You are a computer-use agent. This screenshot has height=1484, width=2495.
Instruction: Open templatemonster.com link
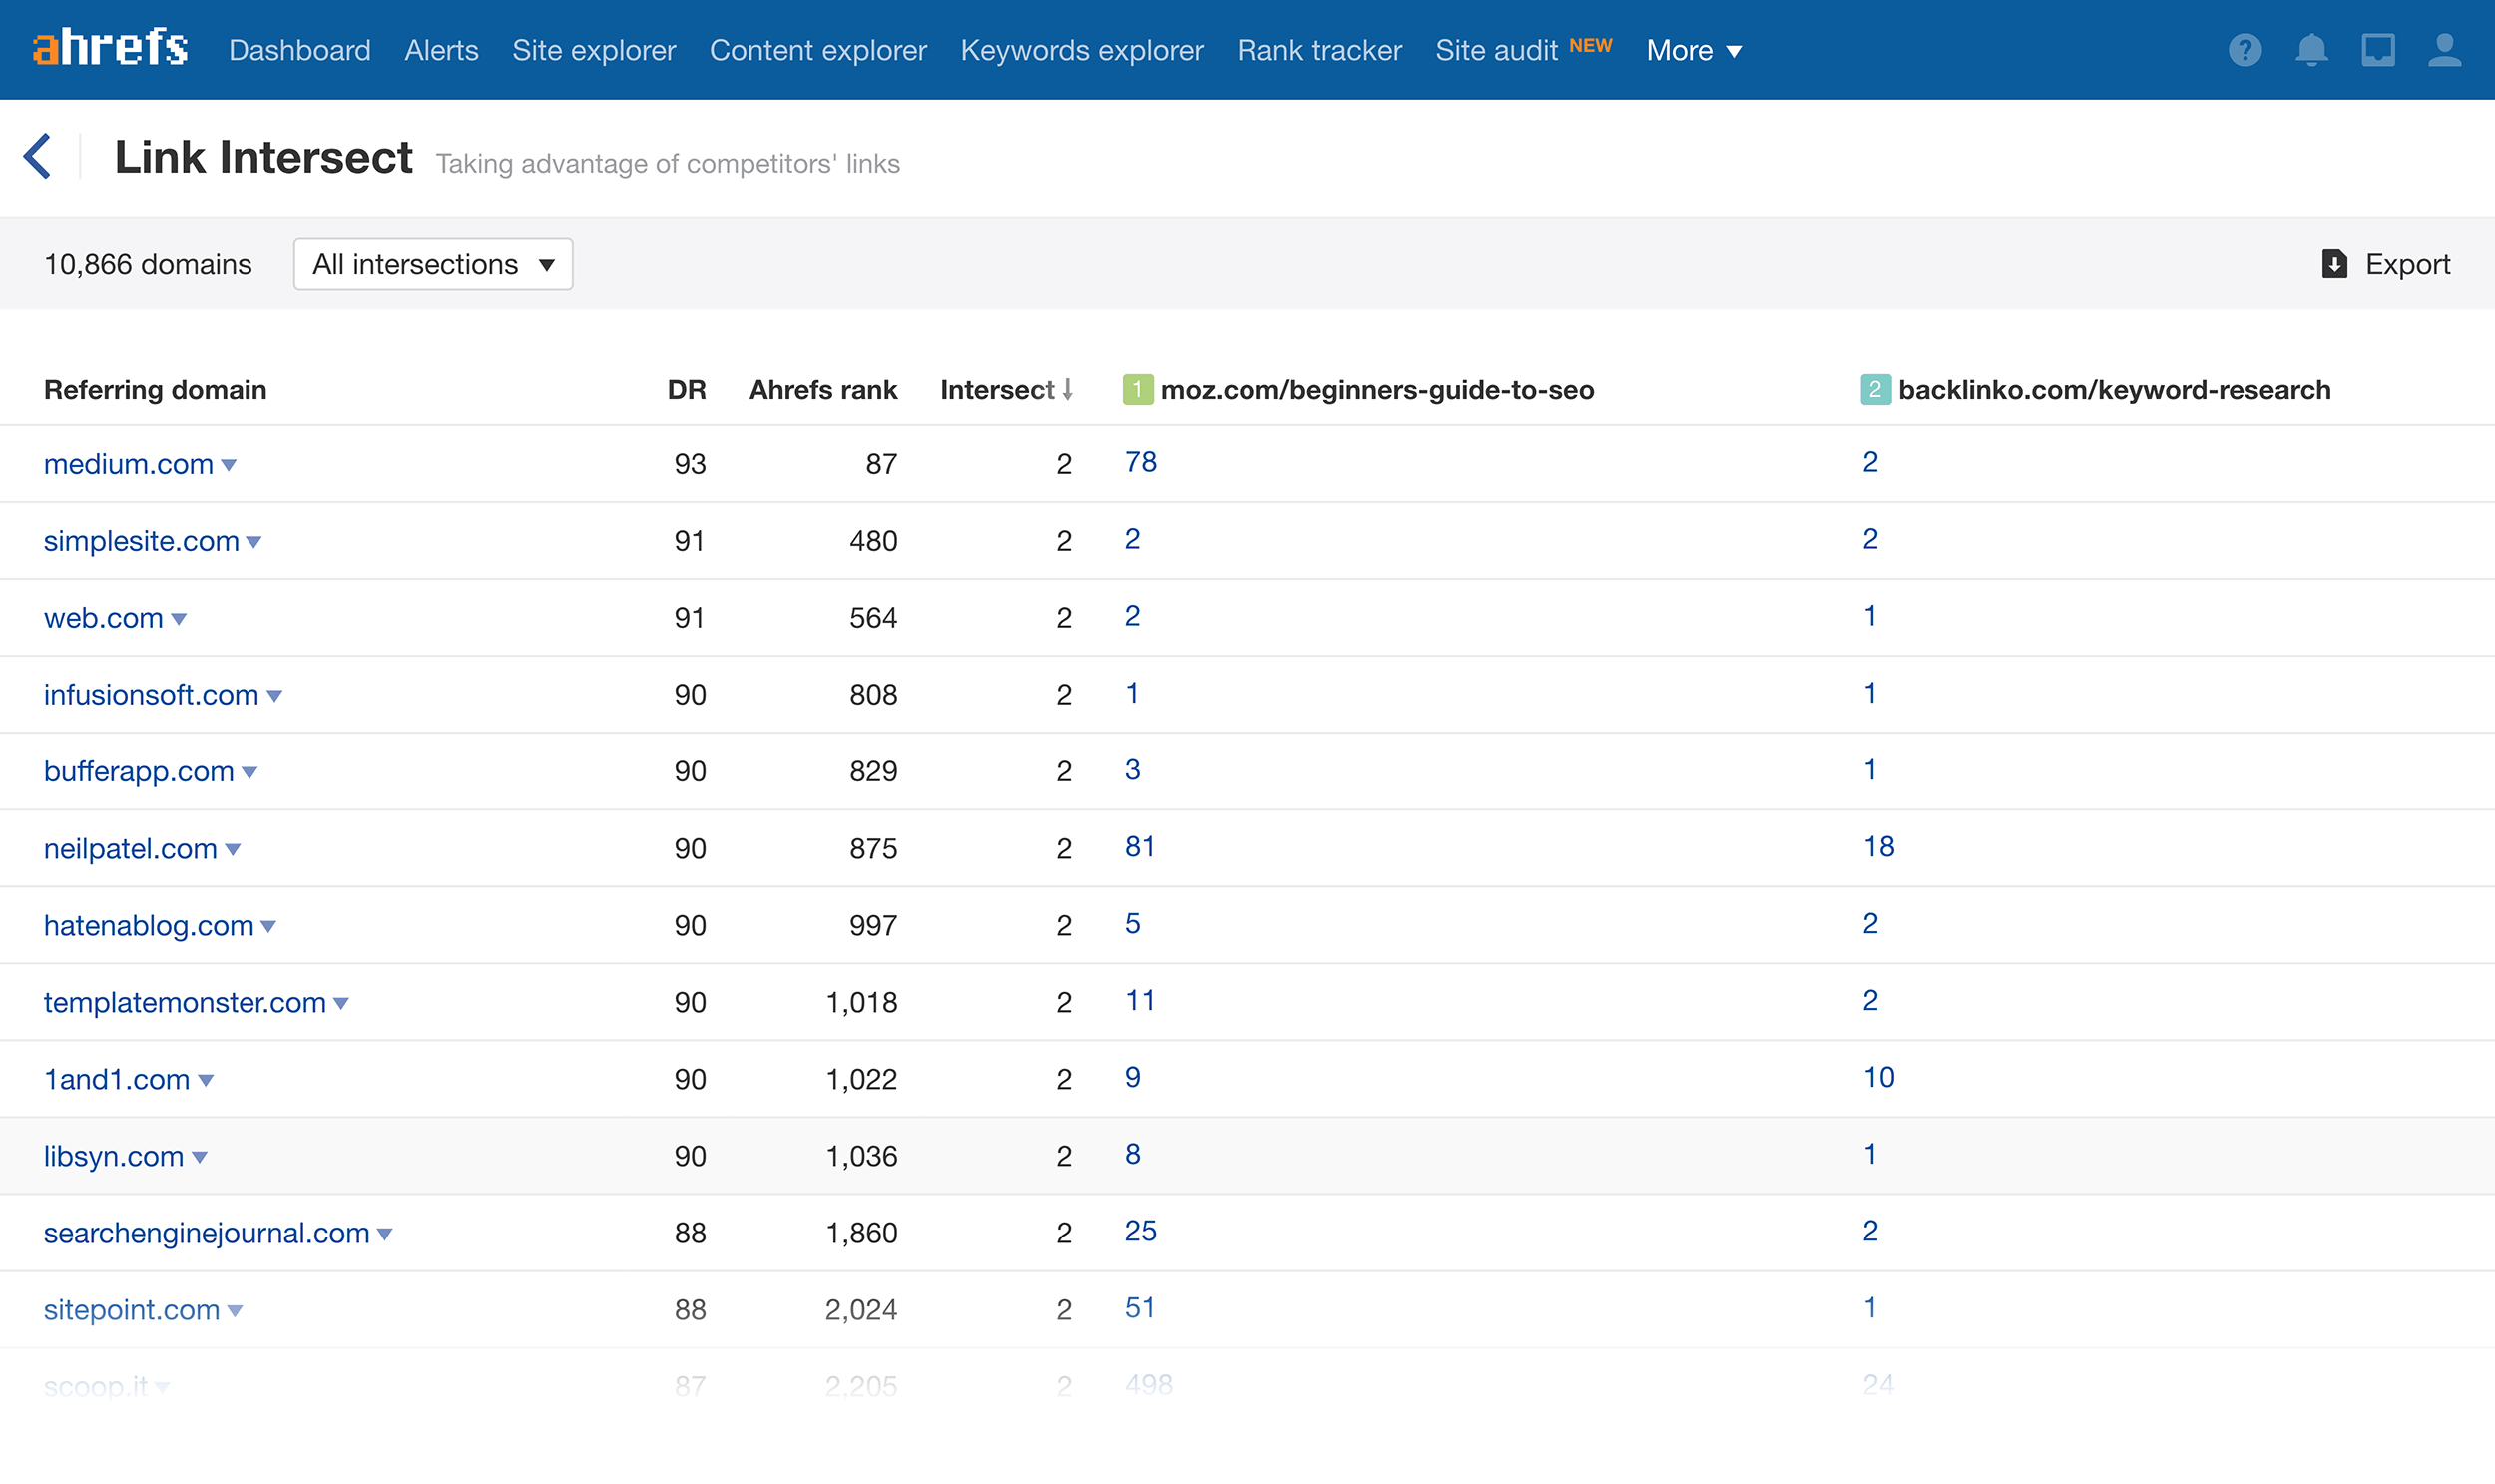point(185,1003)
